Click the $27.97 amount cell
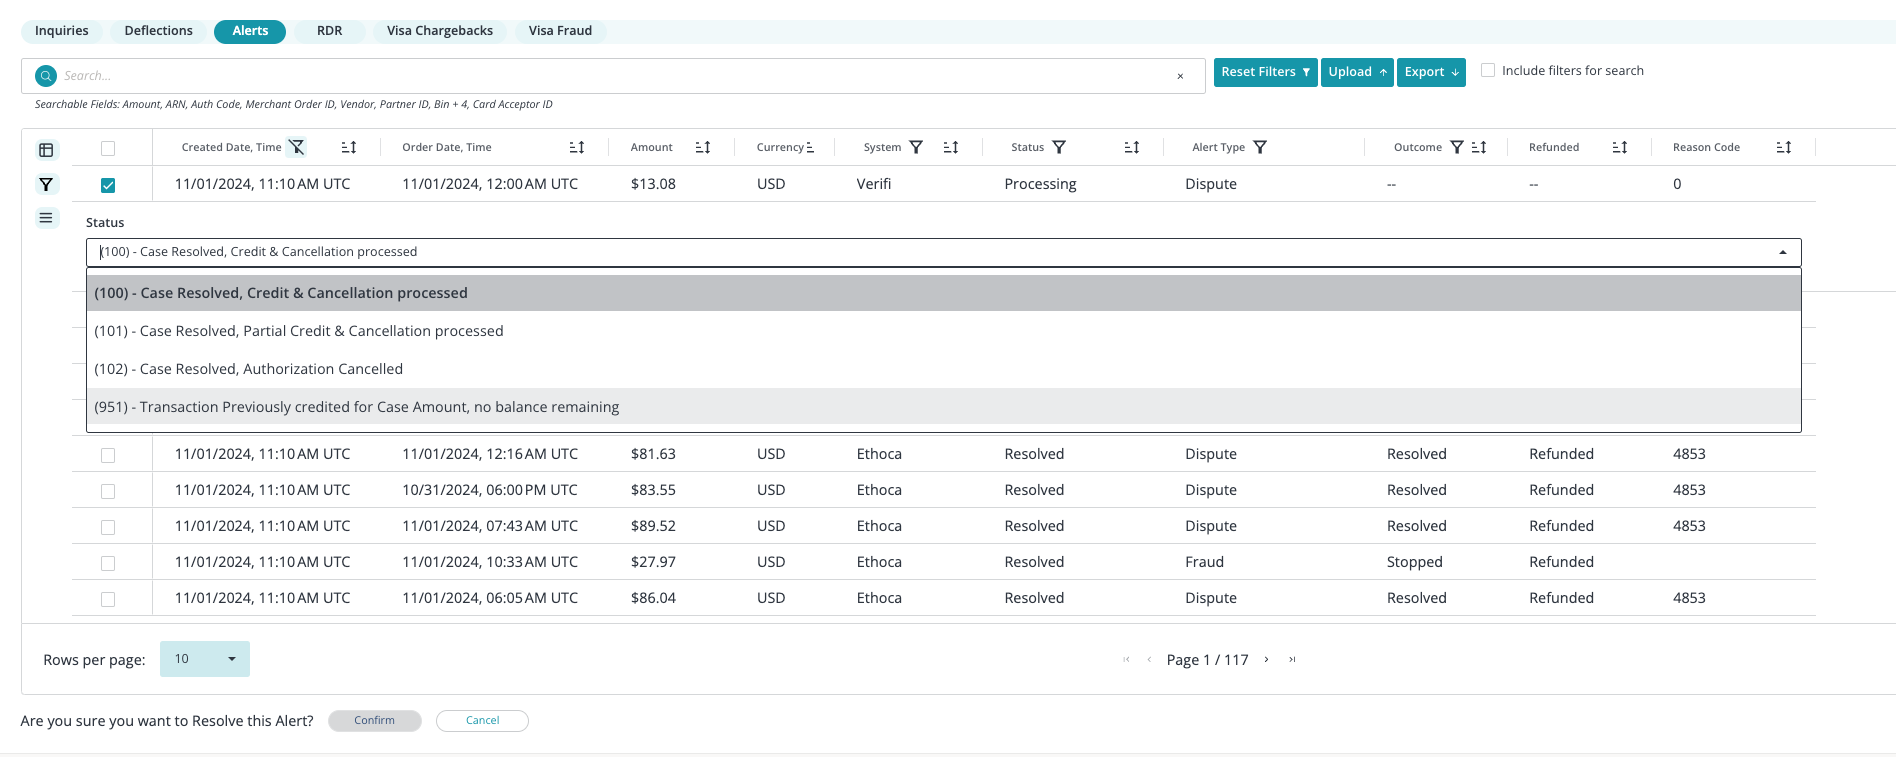The width and height of the screenshot is (1896, 757). click(x=653, y=562)
